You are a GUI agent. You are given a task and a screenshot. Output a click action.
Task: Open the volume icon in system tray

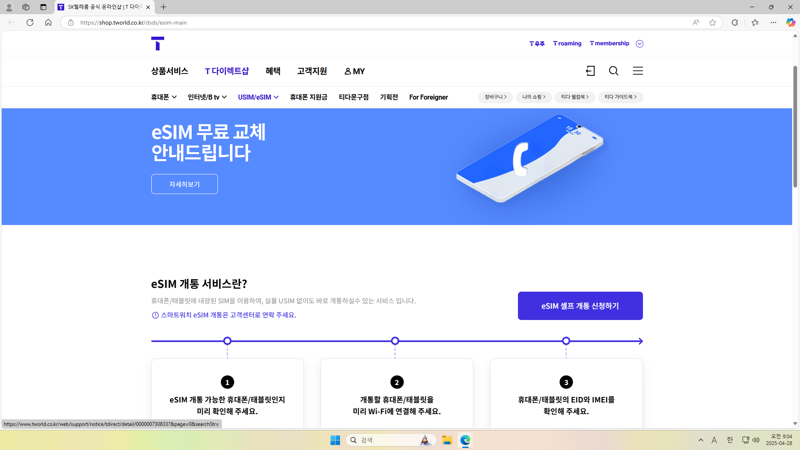pyautogui.click(x=756, y=440)
